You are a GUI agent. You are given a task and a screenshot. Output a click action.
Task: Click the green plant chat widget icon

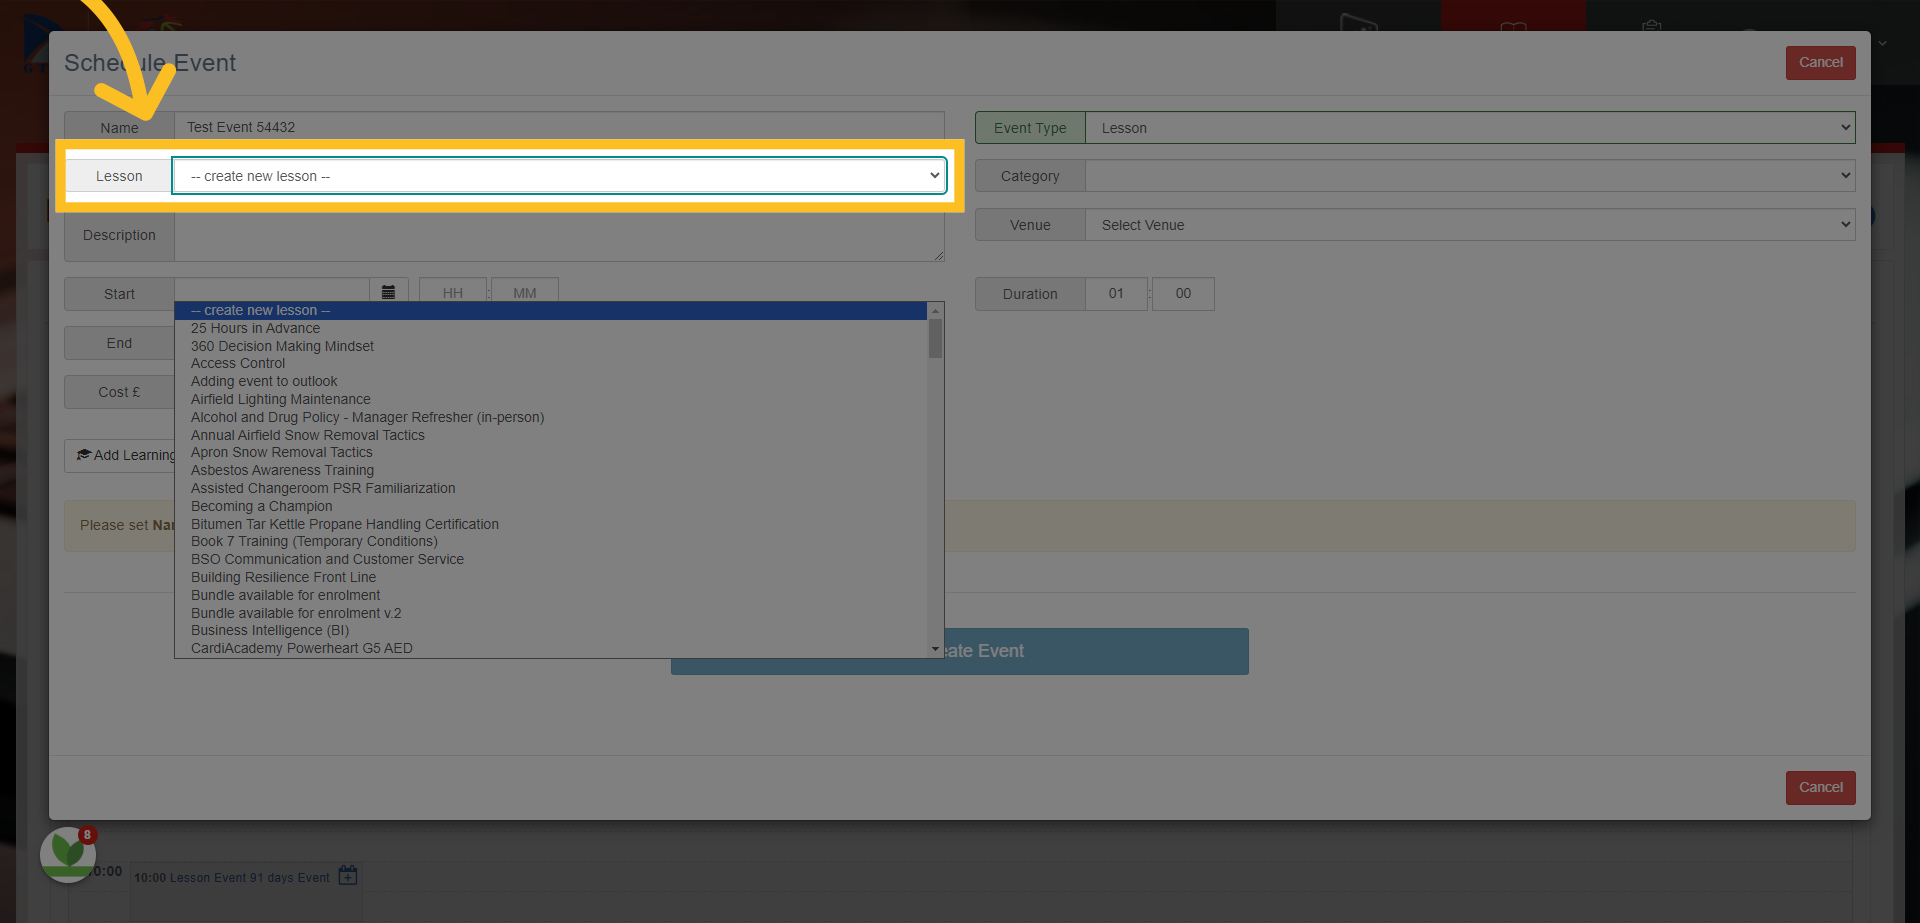pyautogui.click(x=68, y=854)
